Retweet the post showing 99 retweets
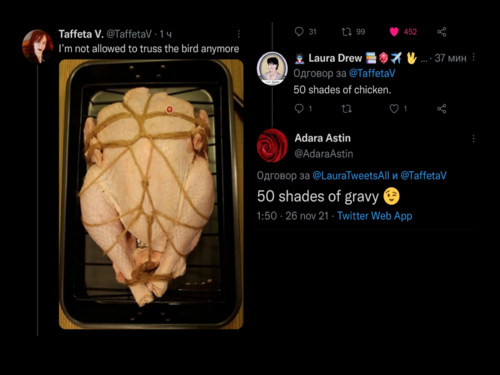The height and width of the screenshot is (375, 500). point(347,32)
